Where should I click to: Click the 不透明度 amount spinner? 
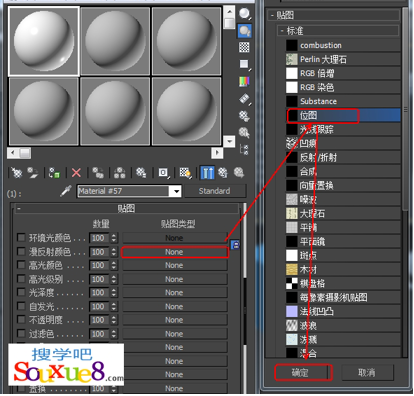[114, 320]
